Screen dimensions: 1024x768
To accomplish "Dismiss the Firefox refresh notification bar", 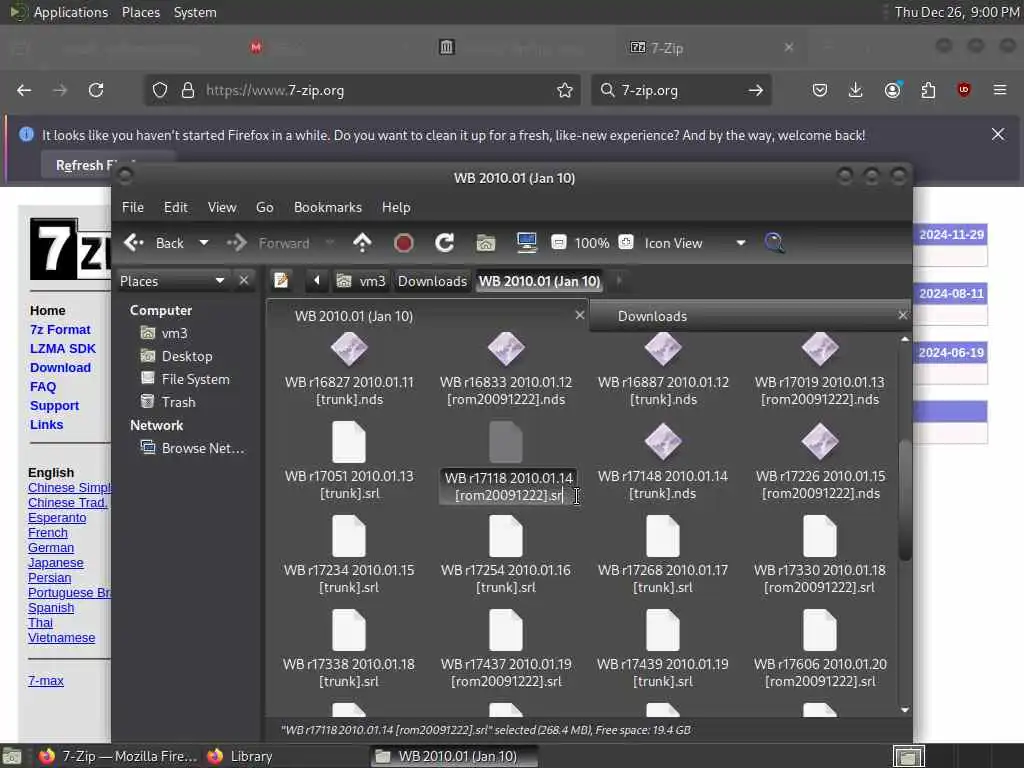I will click(998, 134).
